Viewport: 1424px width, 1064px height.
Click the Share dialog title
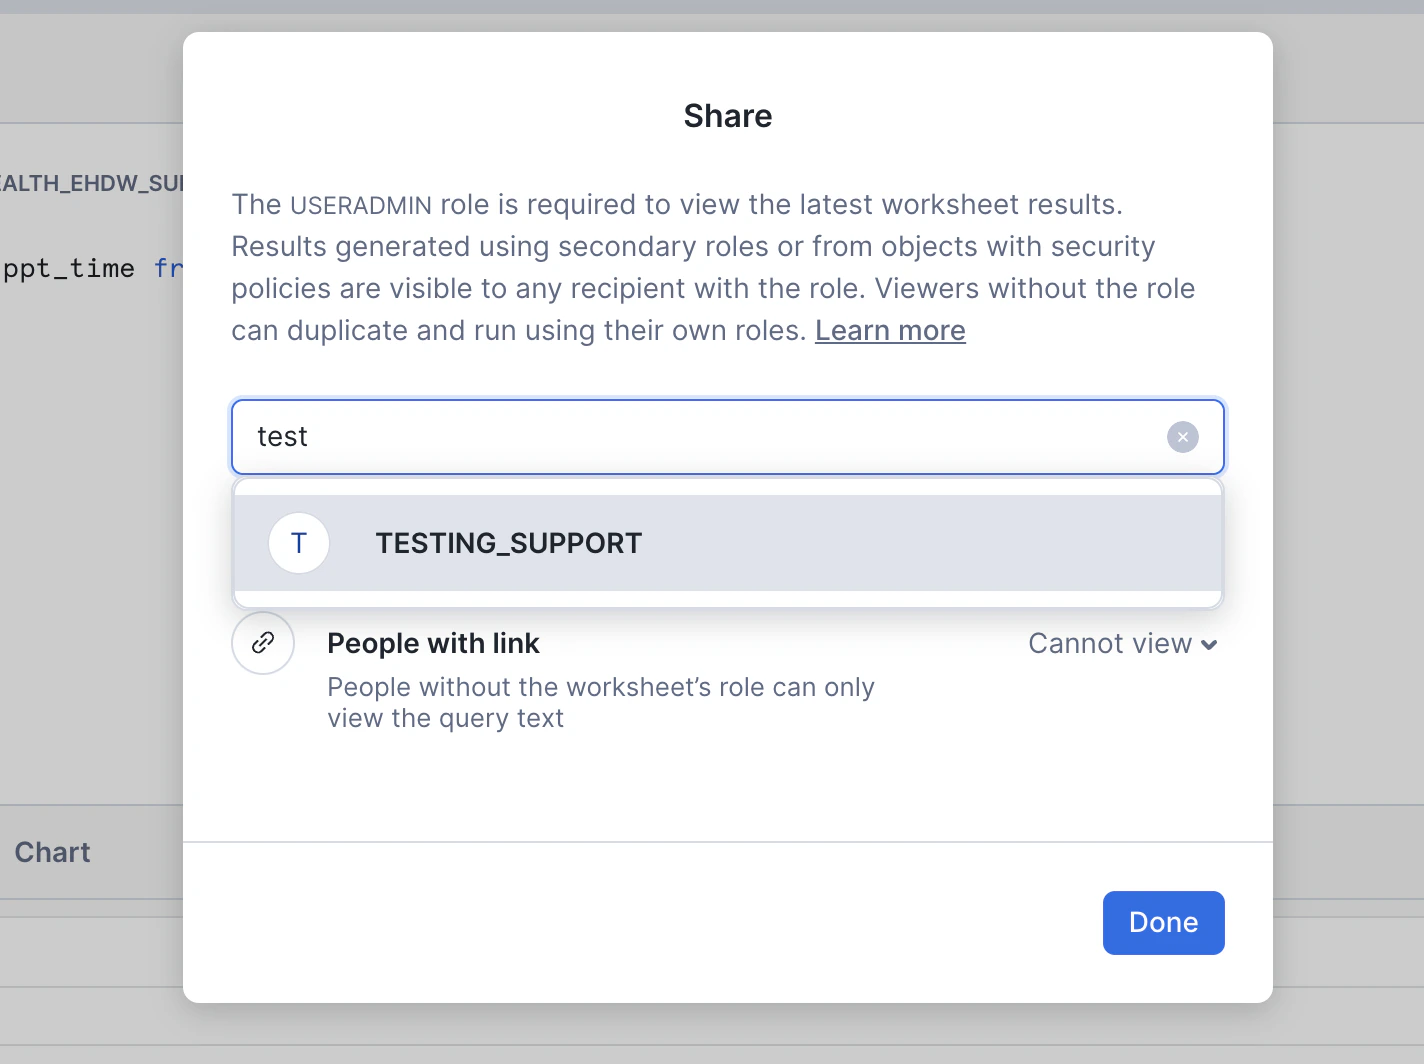[727, 116]
